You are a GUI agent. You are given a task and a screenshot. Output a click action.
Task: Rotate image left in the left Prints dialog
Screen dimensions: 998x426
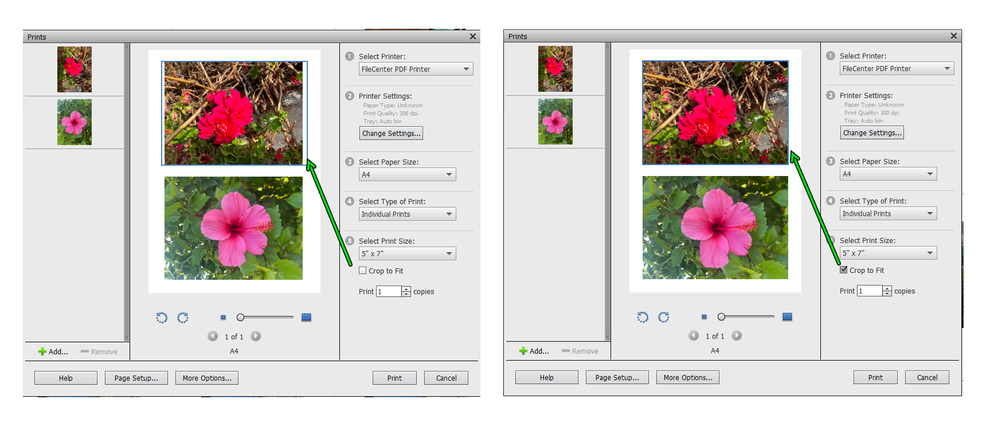click(x=162, y=317)
